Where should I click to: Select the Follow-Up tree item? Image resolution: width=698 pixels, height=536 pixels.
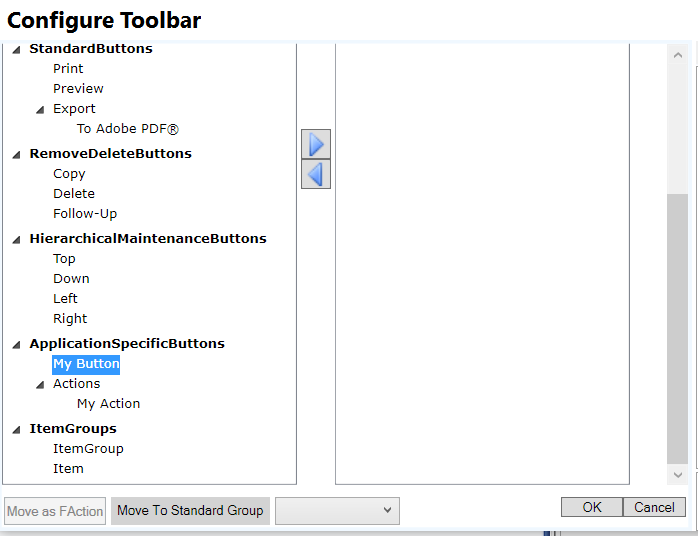point(85,214)
